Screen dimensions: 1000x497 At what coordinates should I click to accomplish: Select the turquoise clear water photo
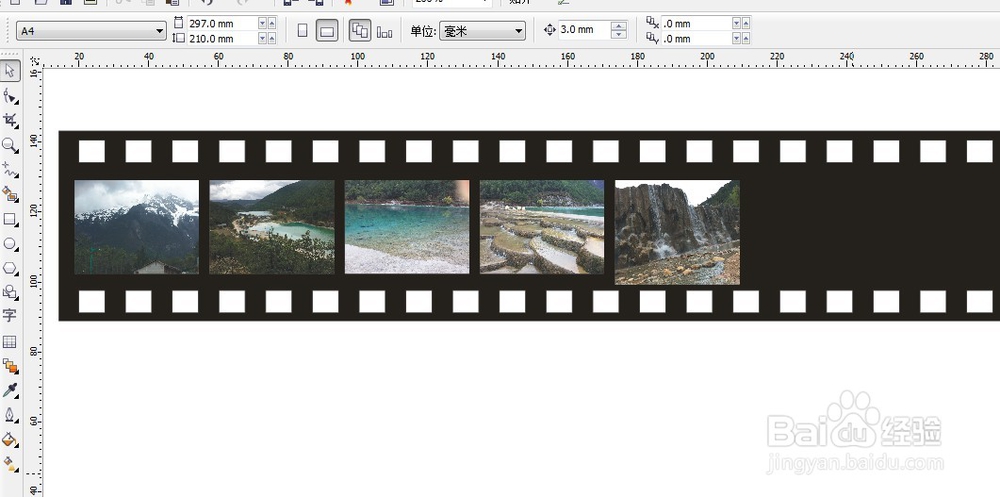407,226
